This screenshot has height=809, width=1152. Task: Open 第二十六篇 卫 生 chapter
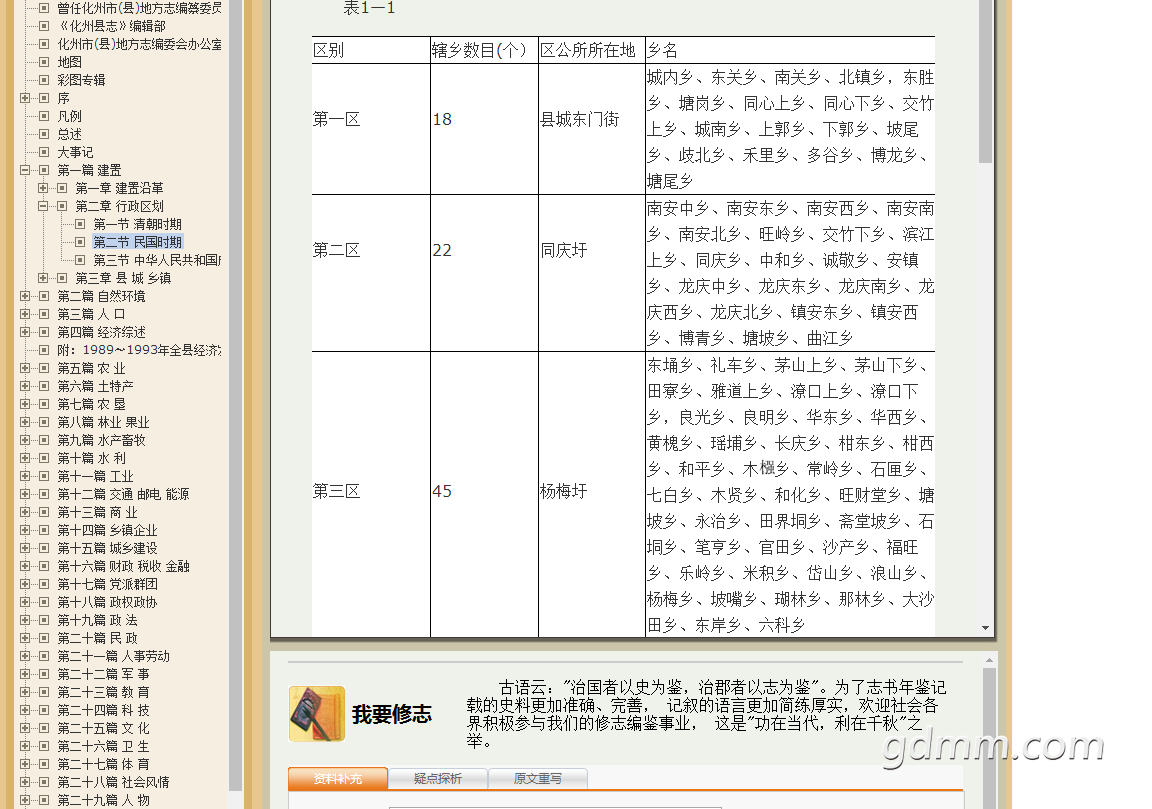[104, 746]
